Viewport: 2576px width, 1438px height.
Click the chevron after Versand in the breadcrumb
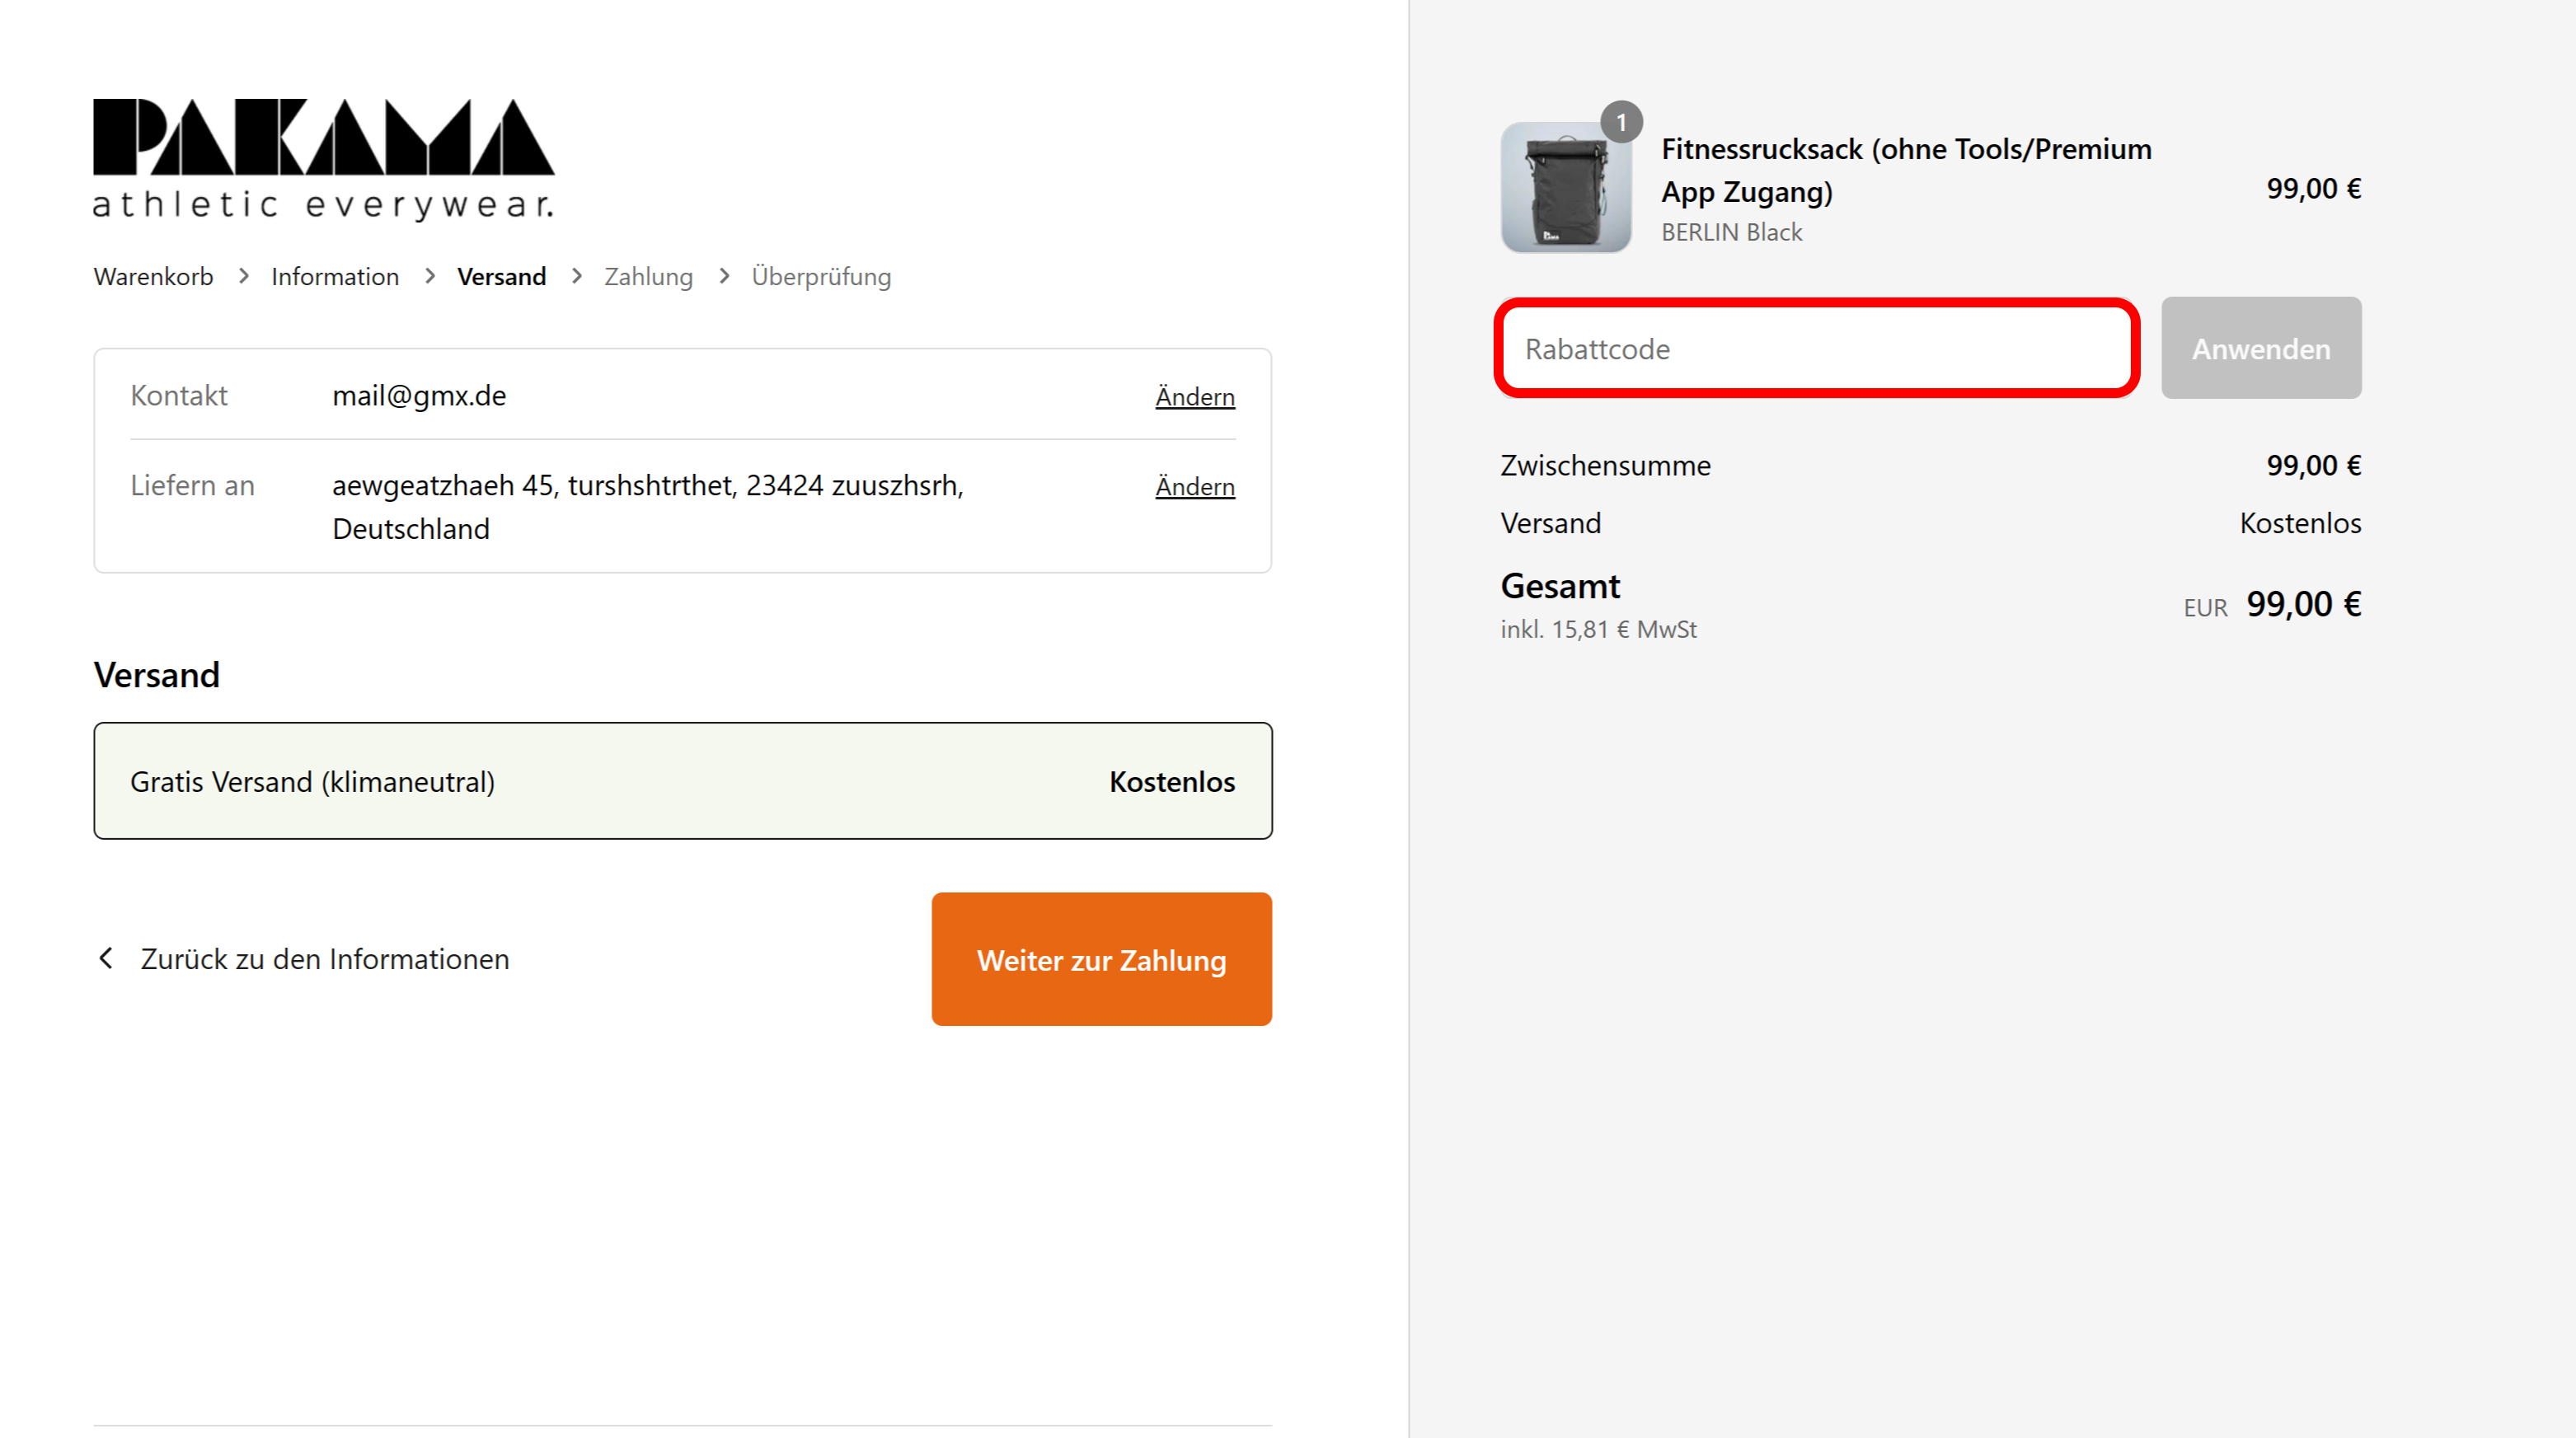(577, 276)
